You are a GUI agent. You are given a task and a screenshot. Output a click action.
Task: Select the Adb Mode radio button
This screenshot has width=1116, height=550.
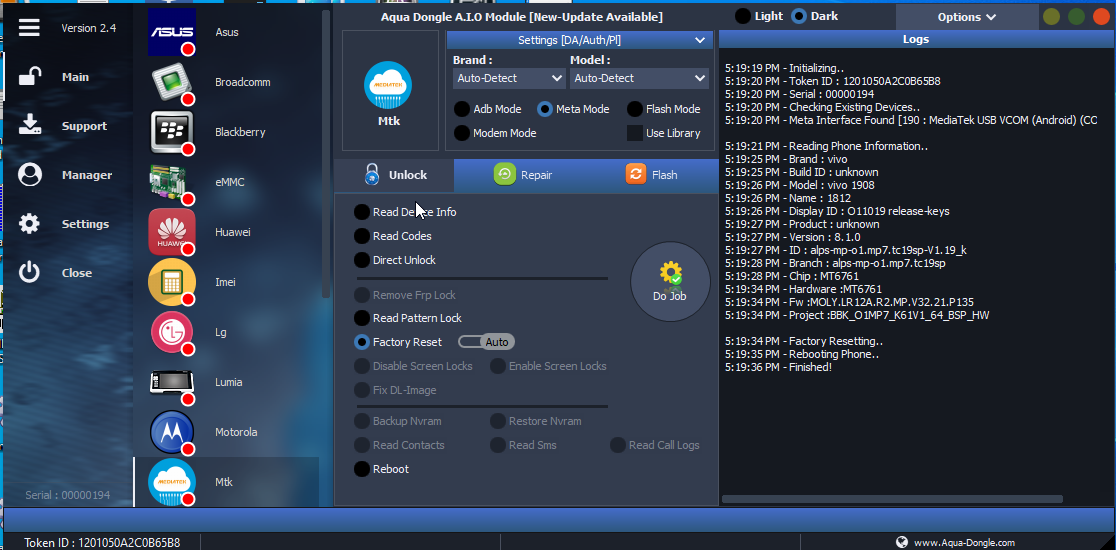462,109
